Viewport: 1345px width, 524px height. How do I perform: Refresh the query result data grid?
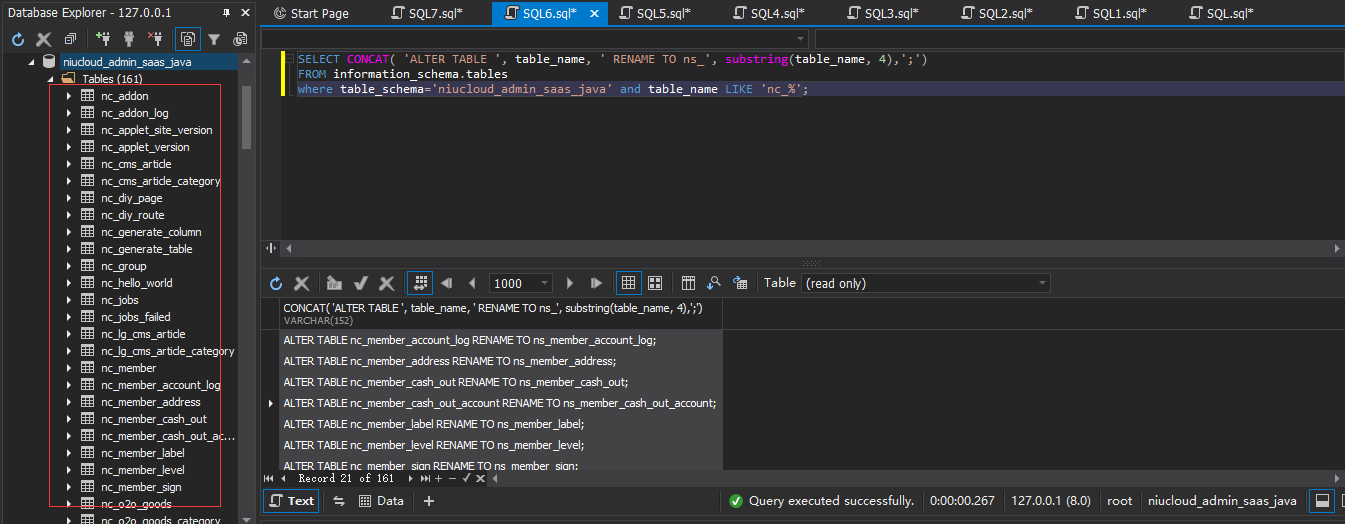click(x=276, y=283)
